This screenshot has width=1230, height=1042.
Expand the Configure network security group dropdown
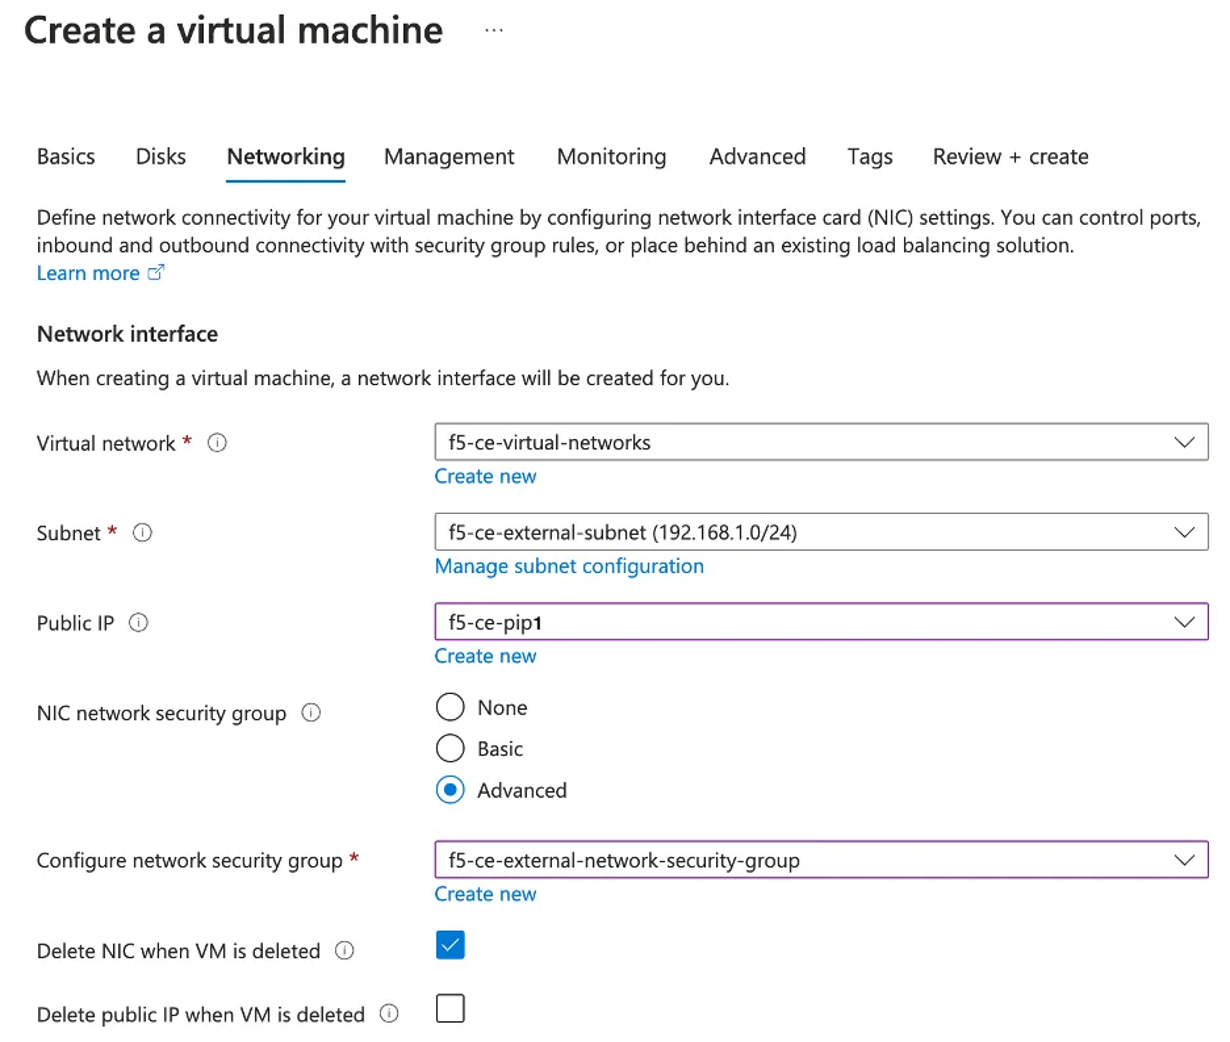click(x=1186, y=860)
